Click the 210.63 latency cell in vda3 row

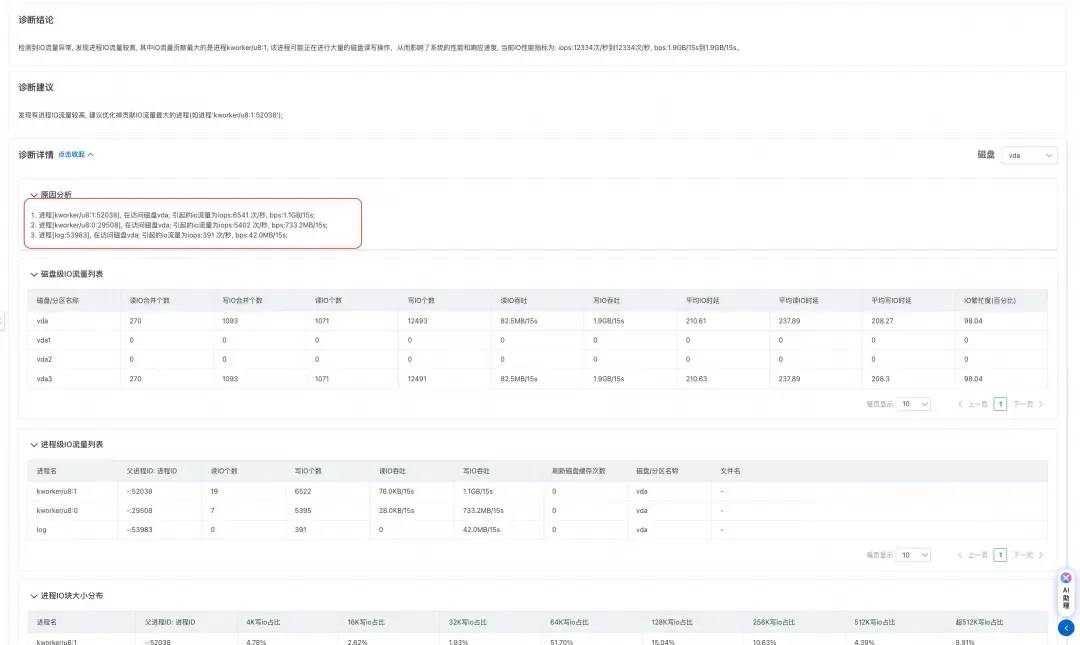coord(696,378)
